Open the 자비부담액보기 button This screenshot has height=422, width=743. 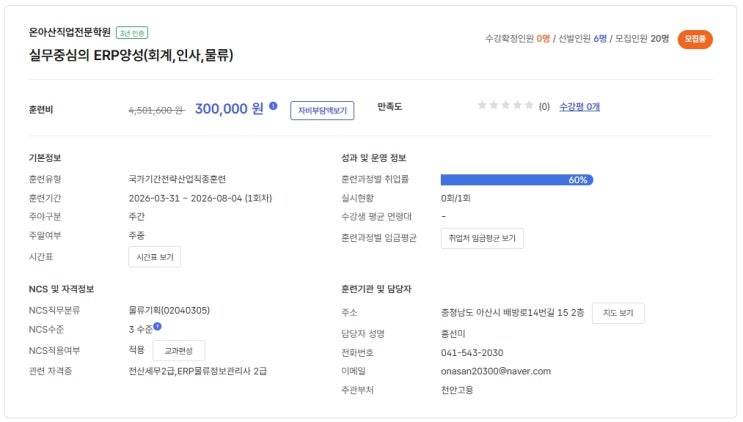[x=322, y=110]
